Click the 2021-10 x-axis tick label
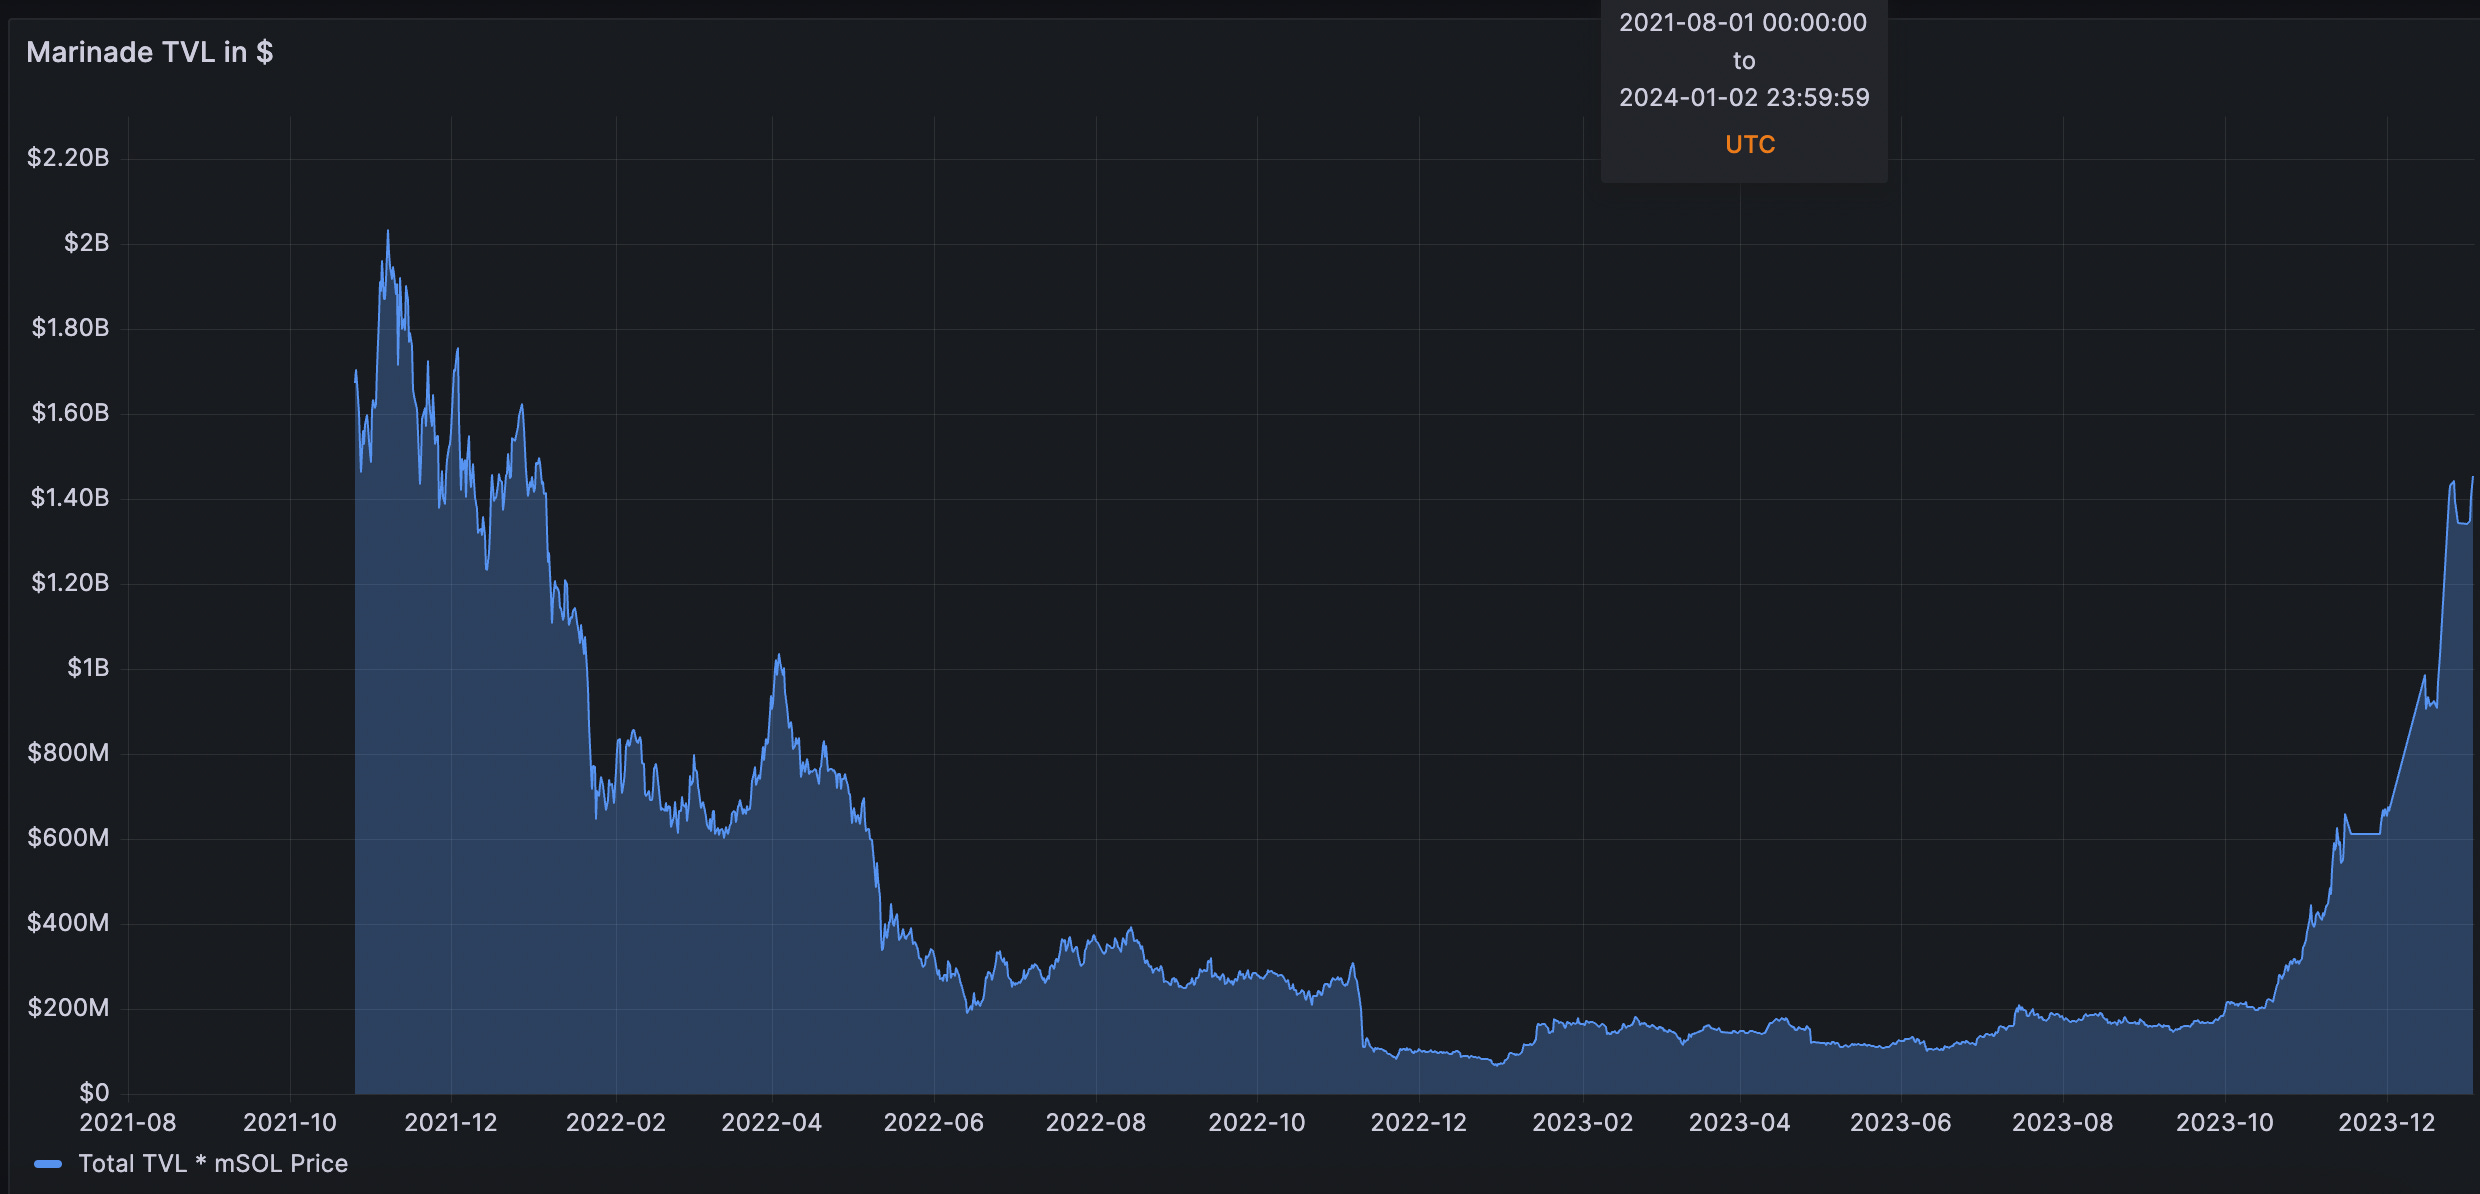 tap(290, 1123)
